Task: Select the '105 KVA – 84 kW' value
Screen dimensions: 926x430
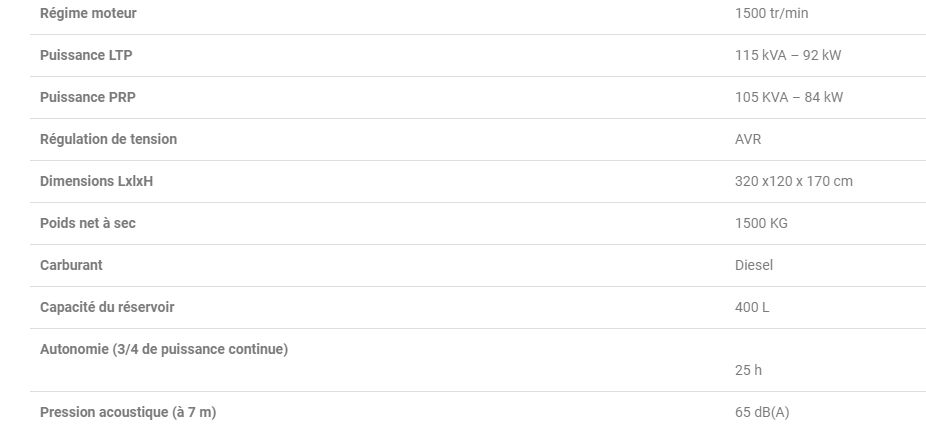Action: click(x=789, y=97)
